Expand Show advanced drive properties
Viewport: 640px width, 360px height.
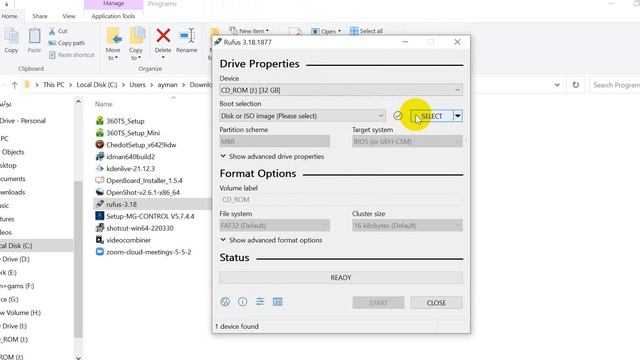point(272,156)
